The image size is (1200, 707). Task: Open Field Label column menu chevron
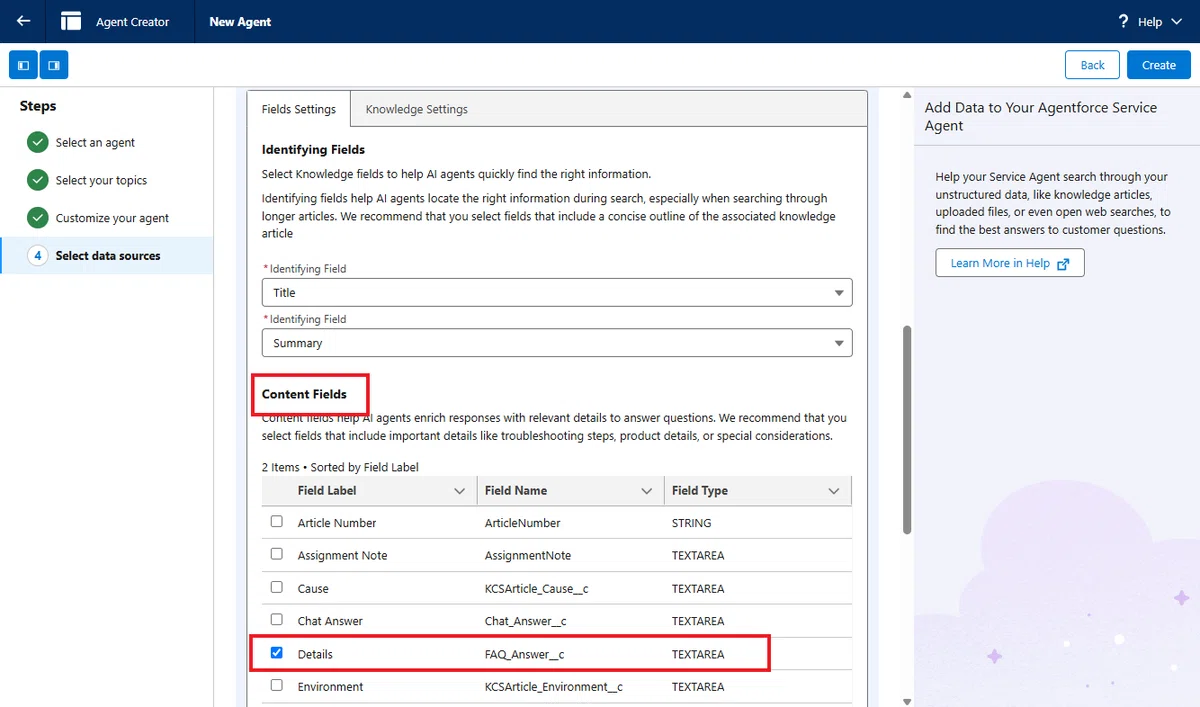tap(459, 491)
